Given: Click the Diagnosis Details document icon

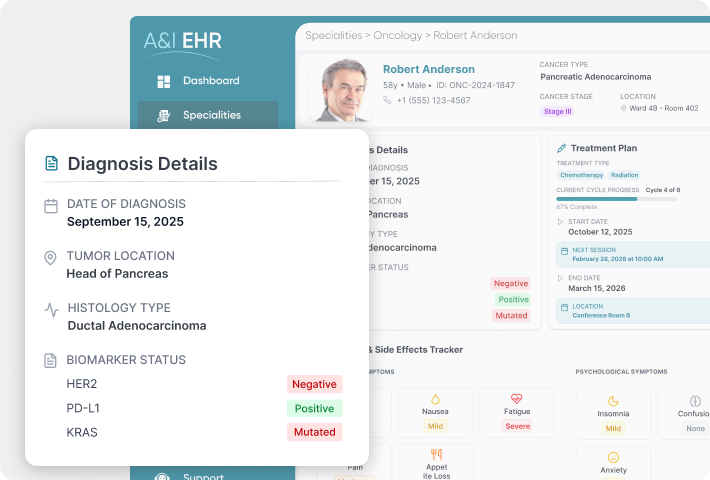Looking at the screenshot, I should click(52, 163).
